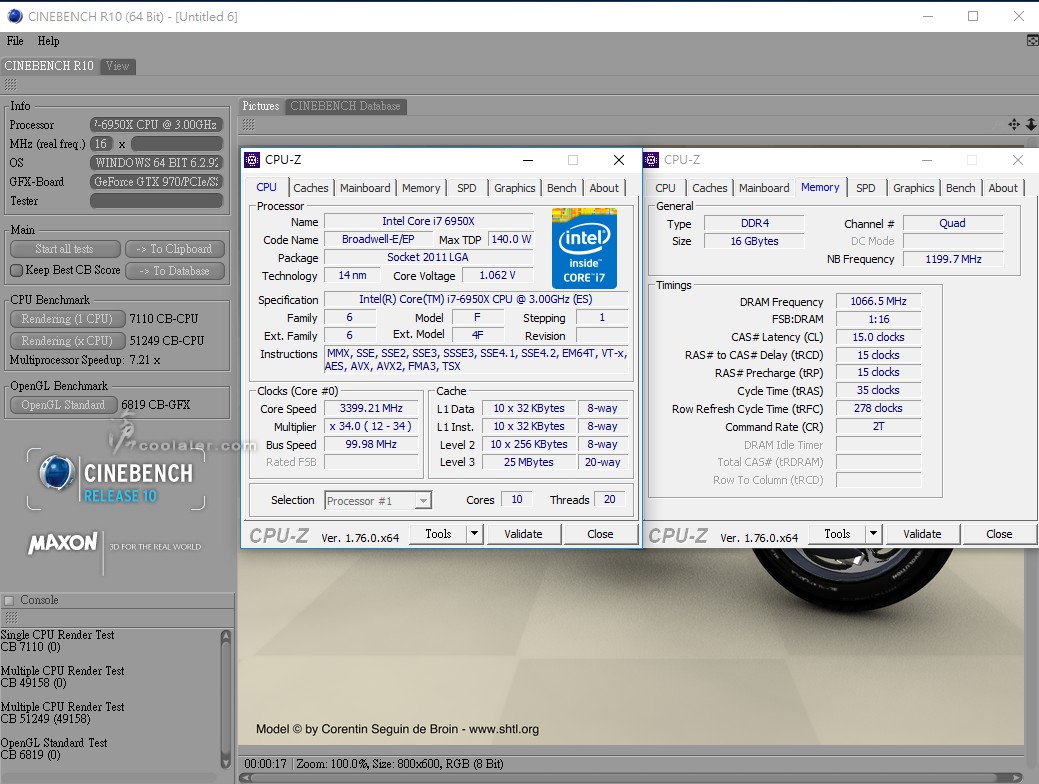Image resolution: width=1039 pixels, height=784 pixels.
Task: Click the To Clipboard button
Action: tap(174, 249)
